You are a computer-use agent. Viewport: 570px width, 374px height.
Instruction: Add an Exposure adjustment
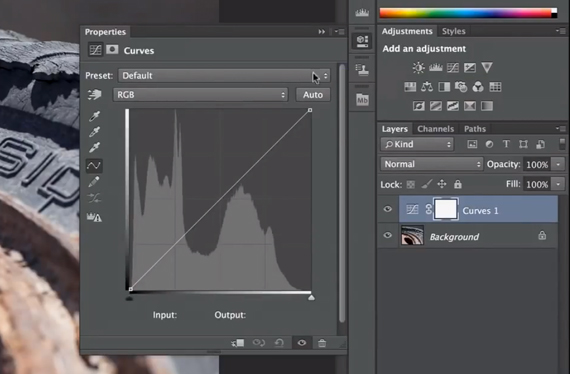click(x=470, y=67)
